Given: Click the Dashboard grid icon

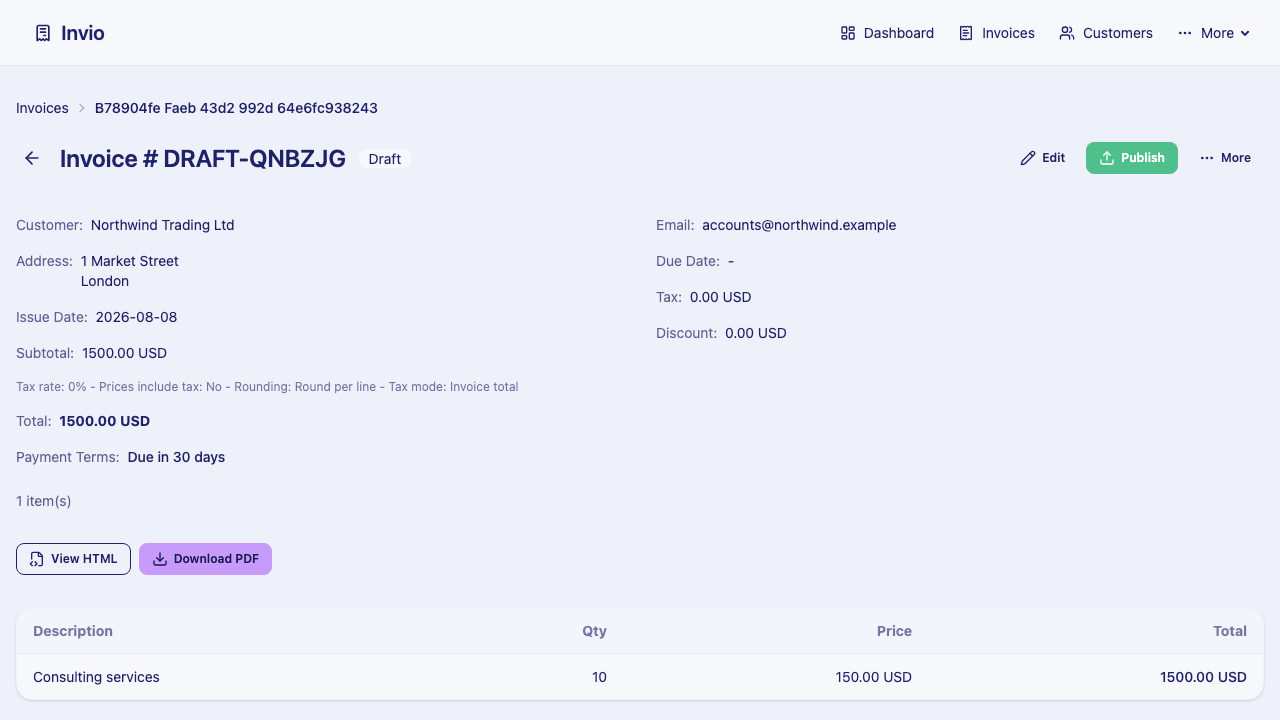Looking at the screenshot, I should coord(848,33).
